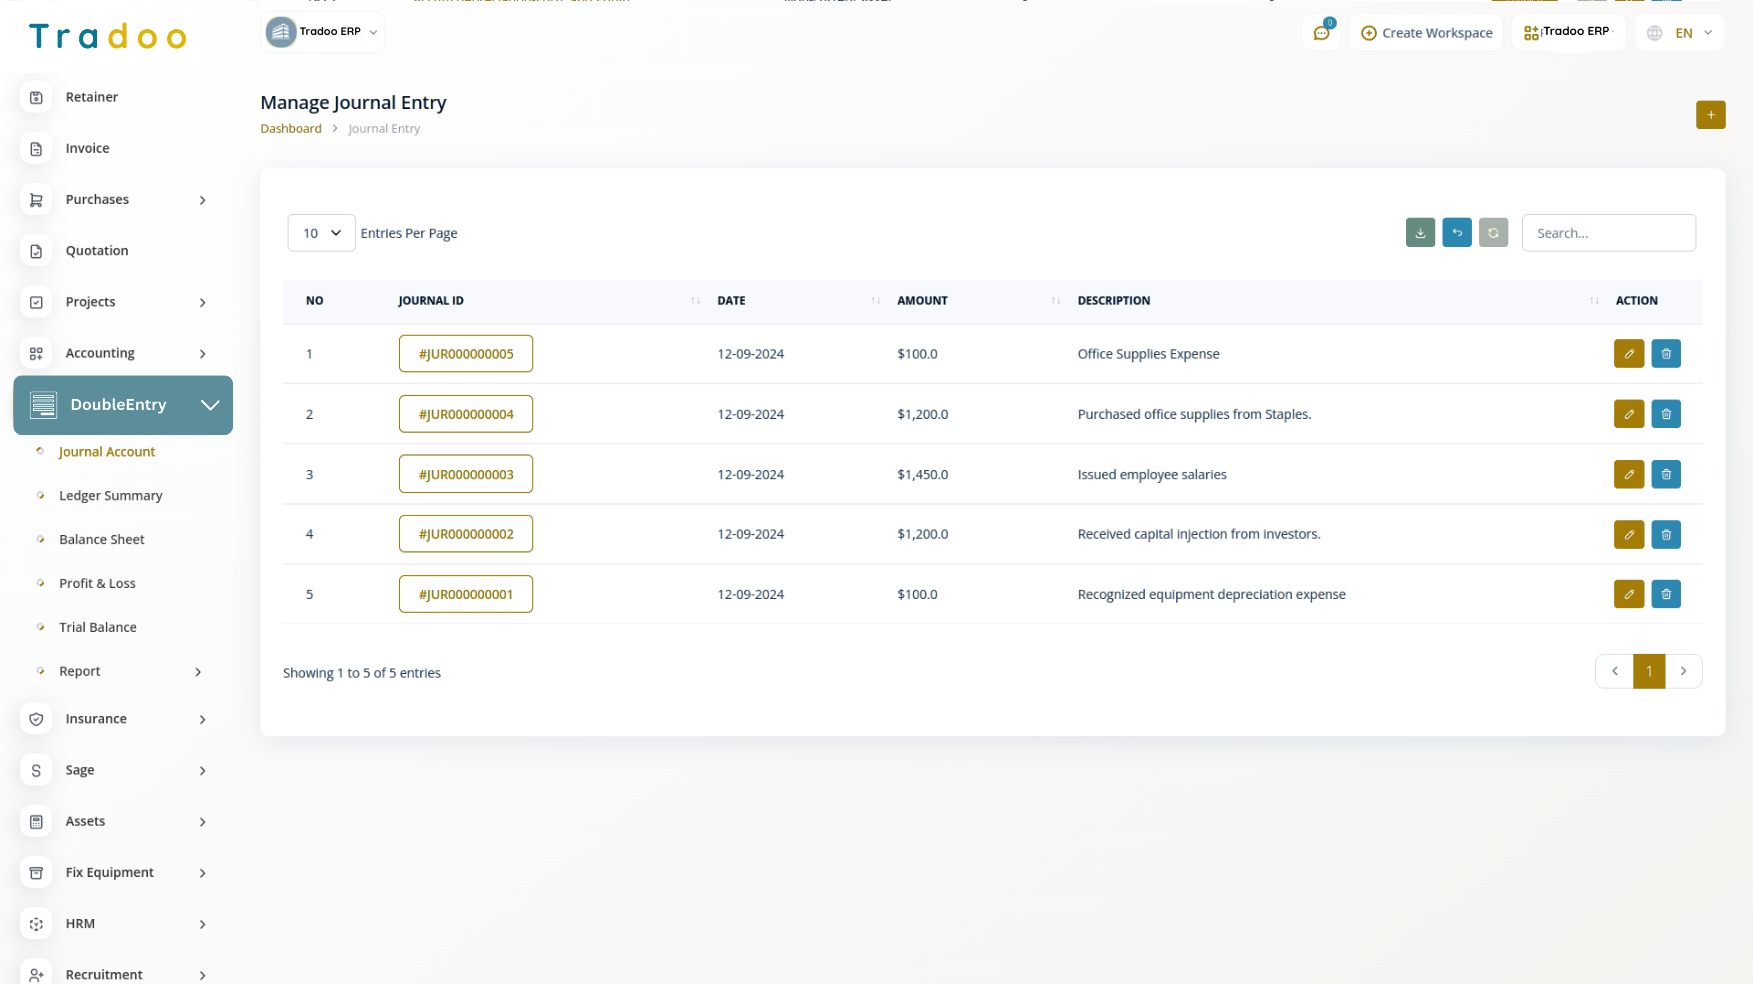Click the next page arrow
The height and width of the screenshot is (984, 1753).
[1683, 671]
